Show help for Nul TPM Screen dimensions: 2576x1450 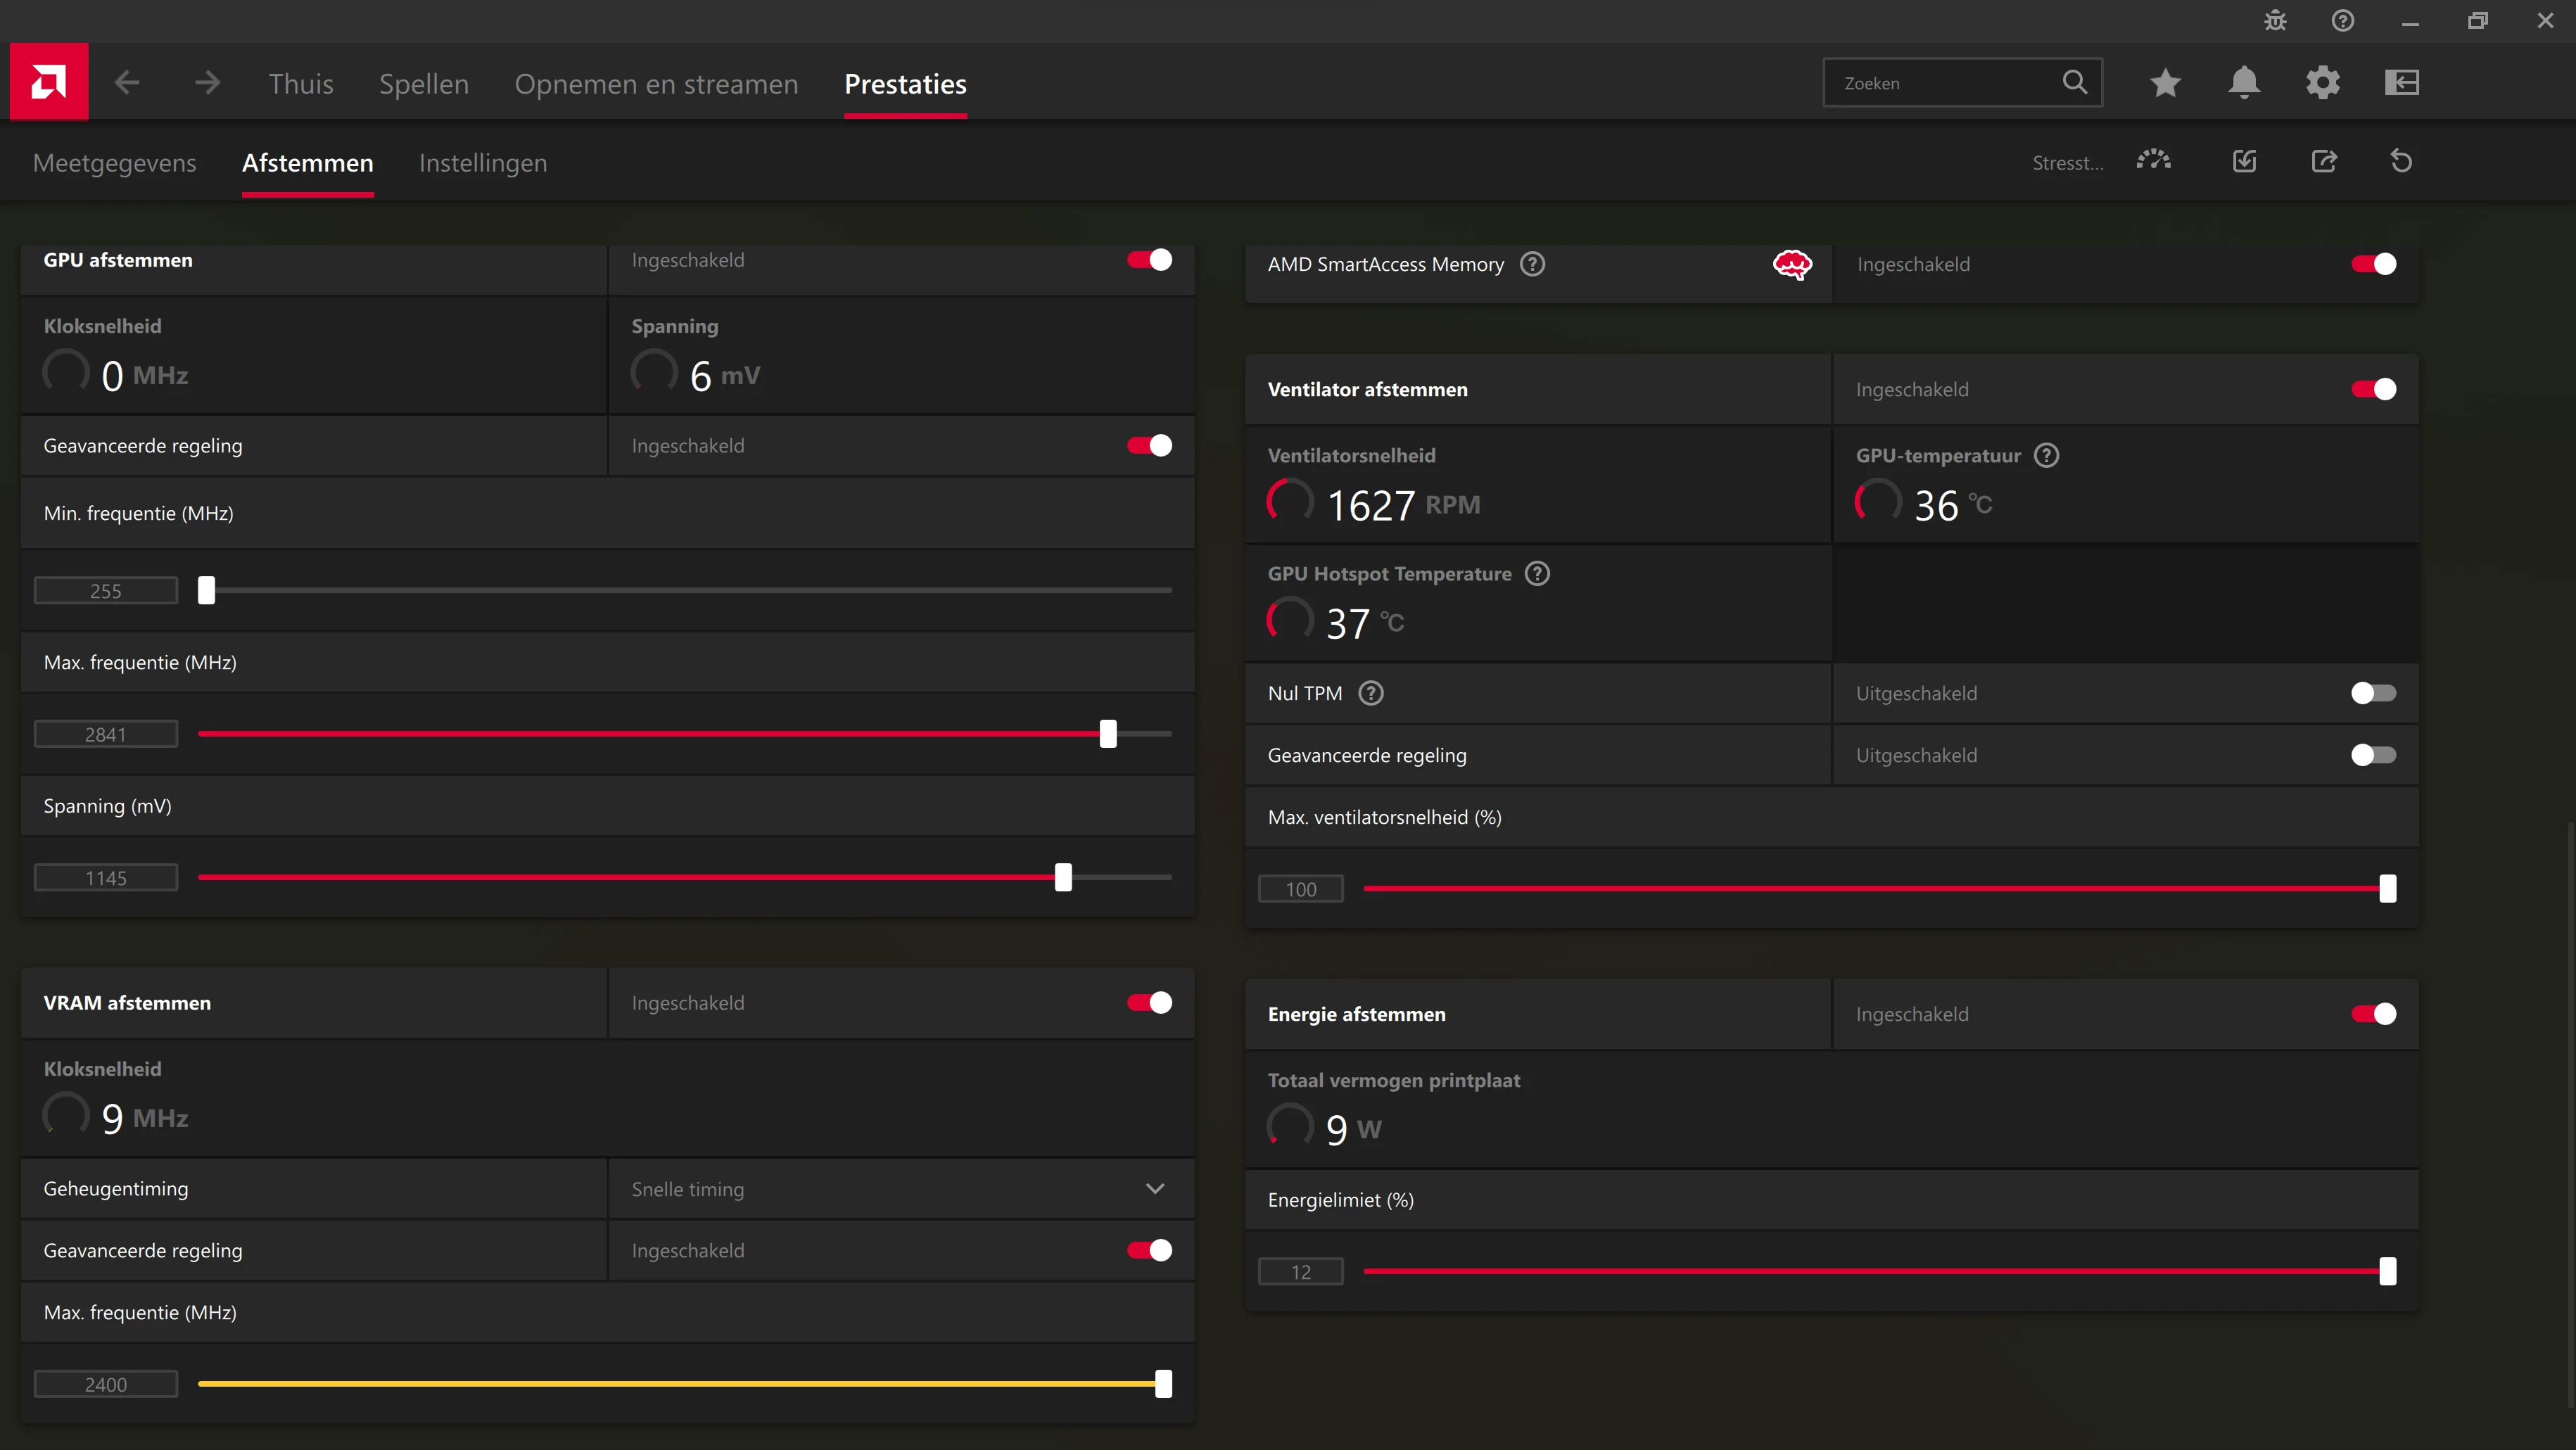click(x=1371, y=694)
